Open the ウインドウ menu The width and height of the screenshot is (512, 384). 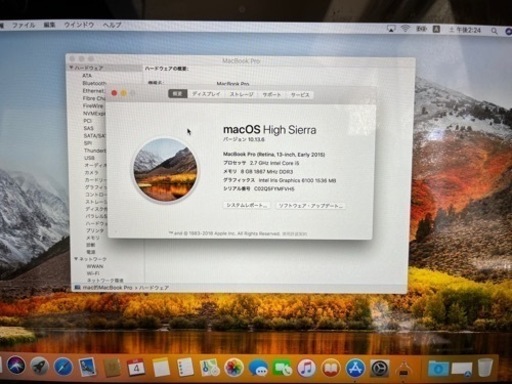(79, 25)
